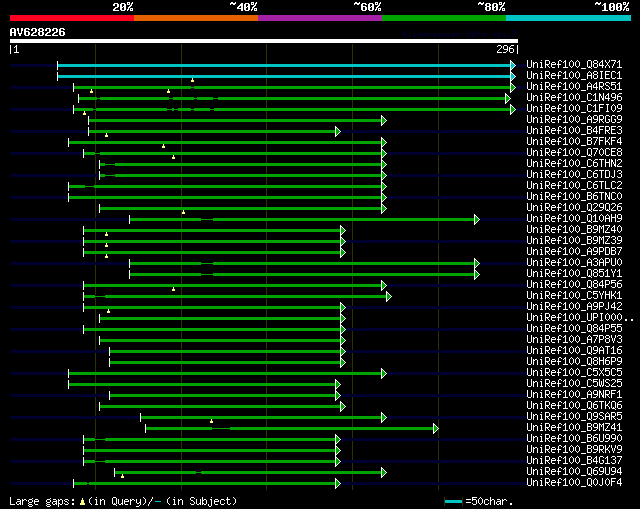The image size is (640, 509).
Task: Select the UniRef100_C5YHK1 hit name
Action: [x=574, y=296]
